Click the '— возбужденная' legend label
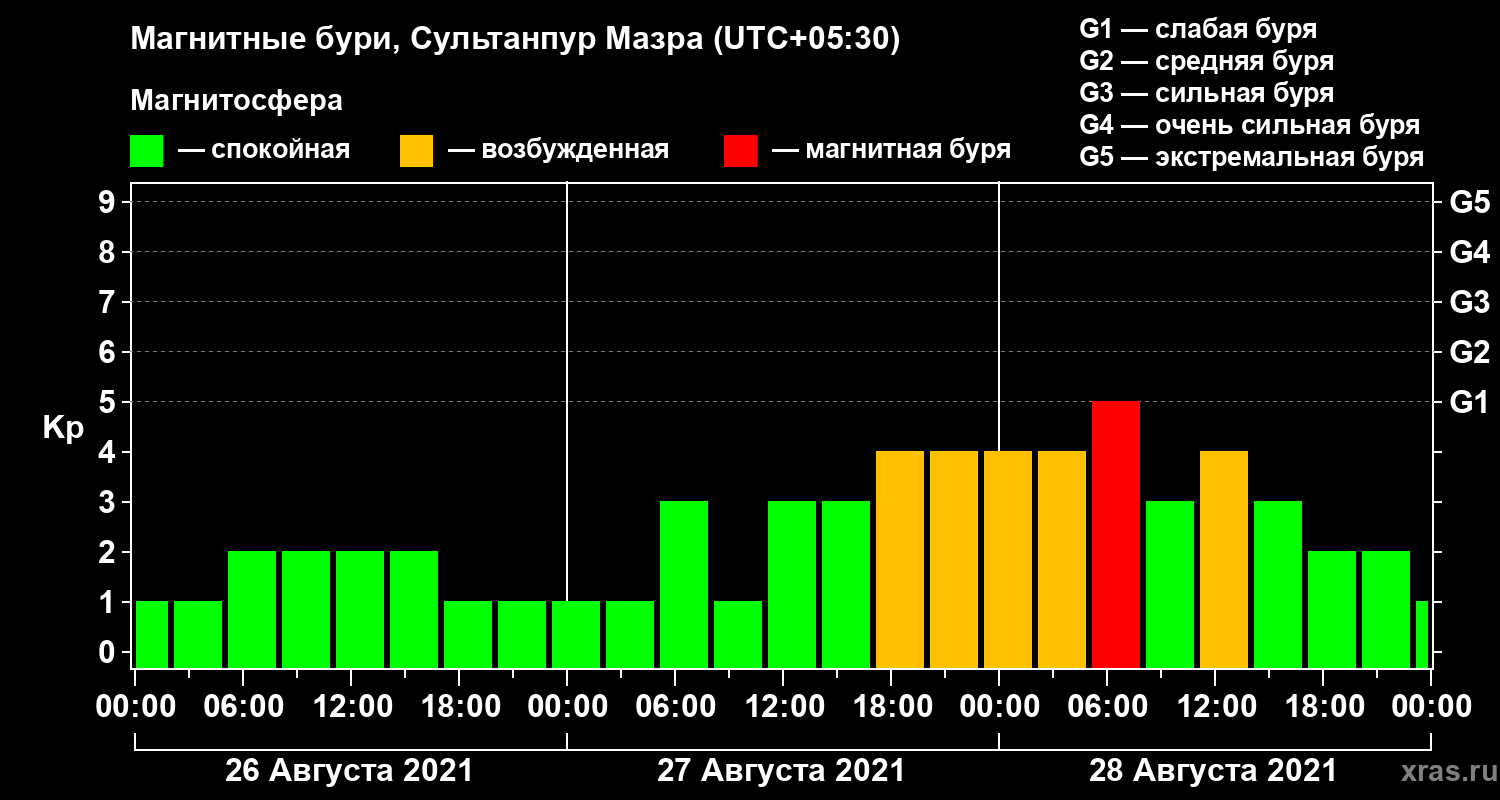1500x800 pixels. point(558,151)
